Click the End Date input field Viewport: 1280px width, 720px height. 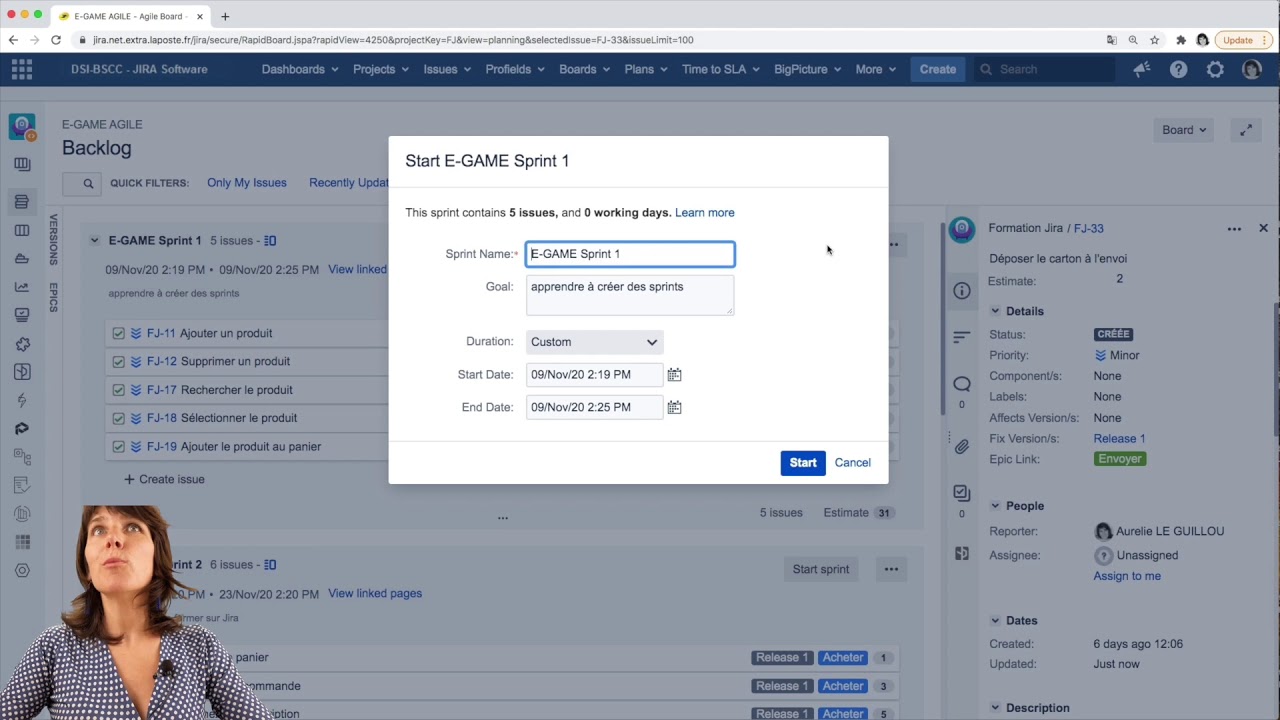pos(594,407)
